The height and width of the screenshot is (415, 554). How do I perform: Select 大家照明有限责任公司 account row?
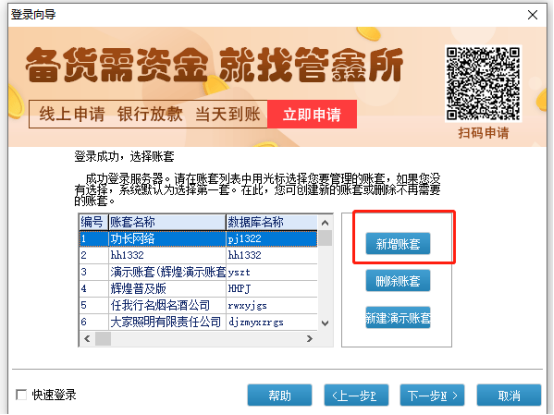(x=198, y=322)
